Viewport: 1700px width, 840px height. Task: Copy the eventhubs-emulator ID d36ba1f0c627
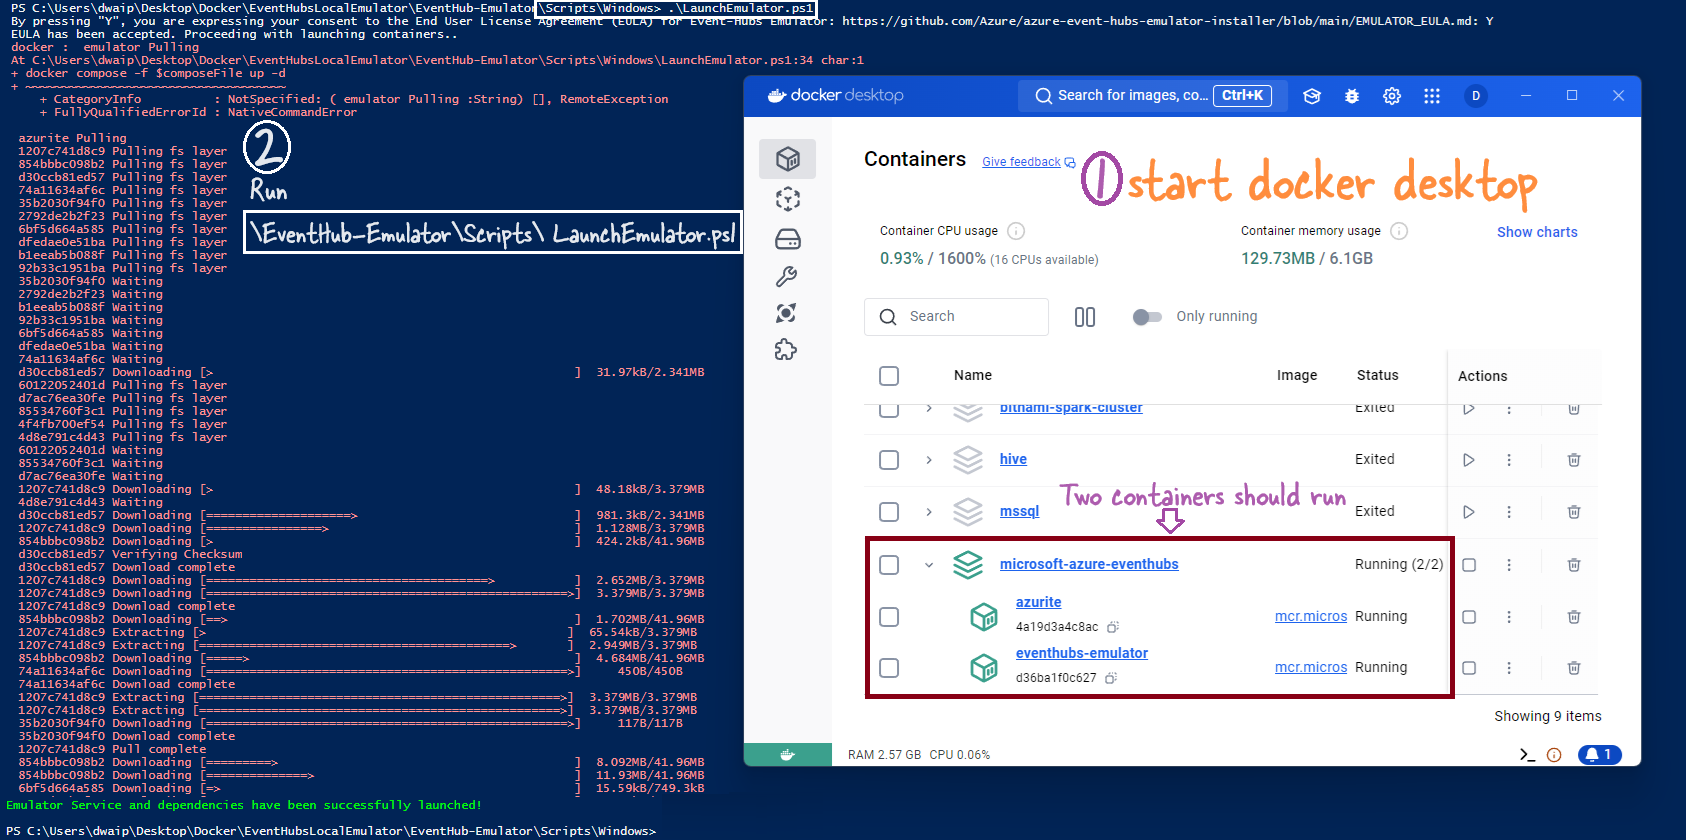pyautogui.click(x=1111, y=678)
